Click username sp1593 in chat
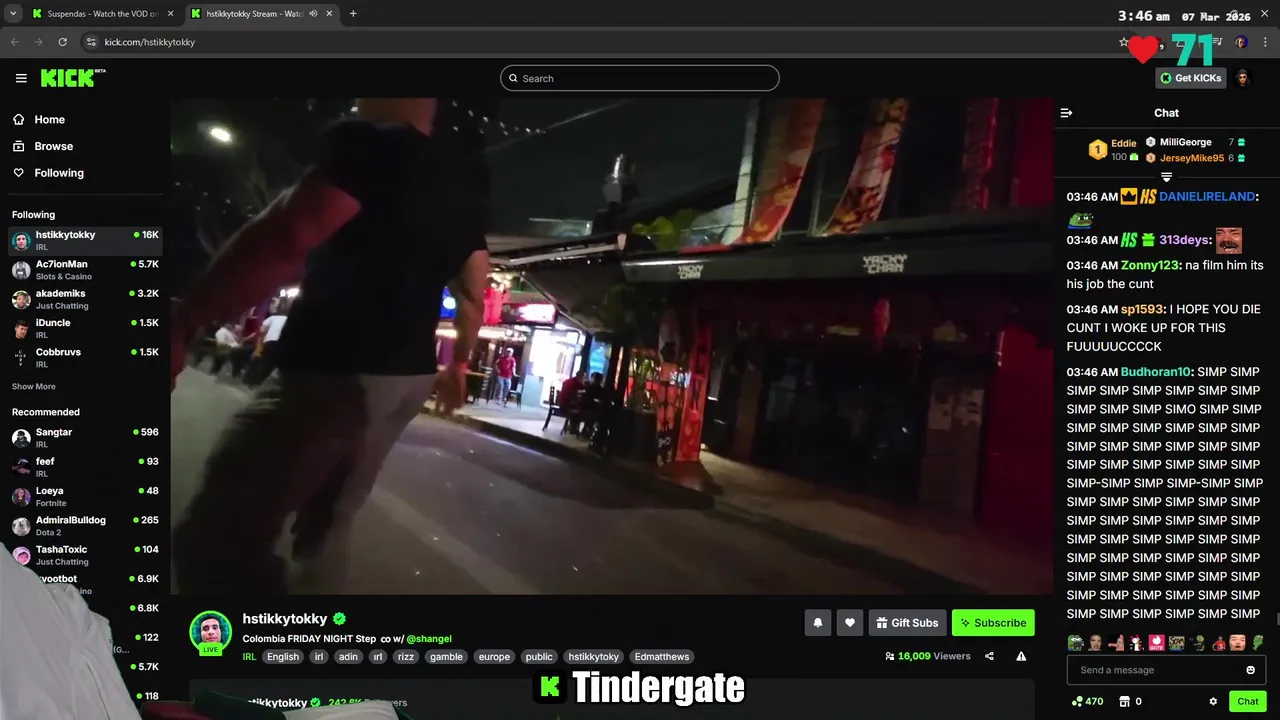 [x=1142, y=310]
